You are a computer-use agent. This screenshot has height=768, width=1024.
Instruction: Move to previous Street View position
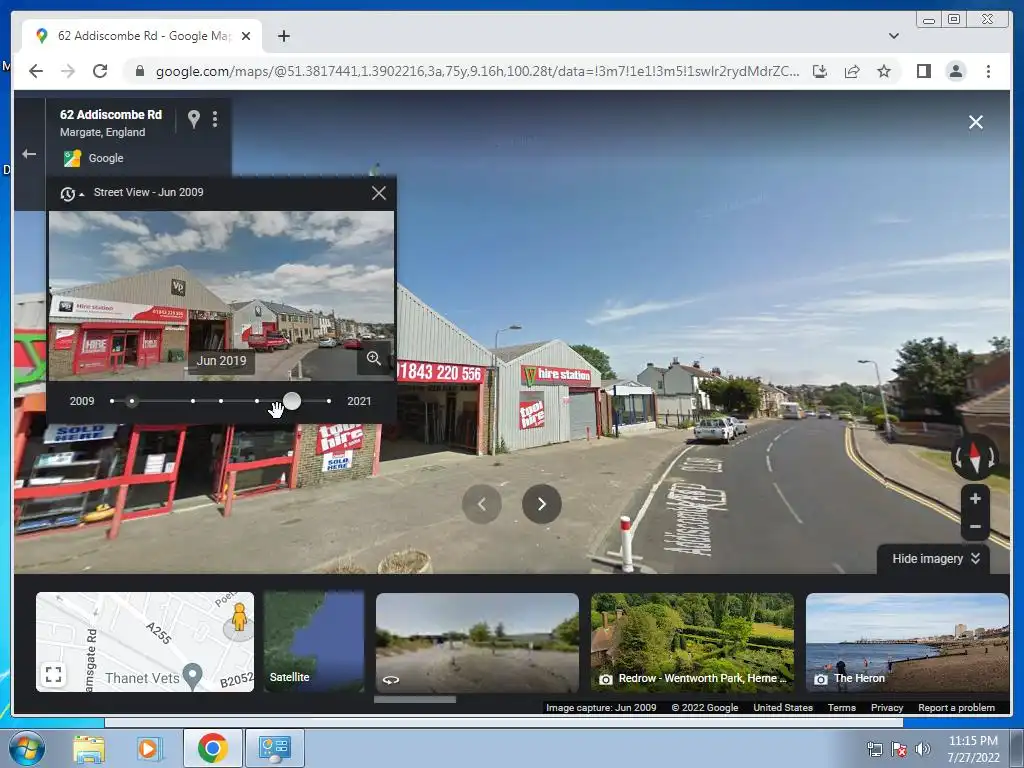[x=482, y=504]
